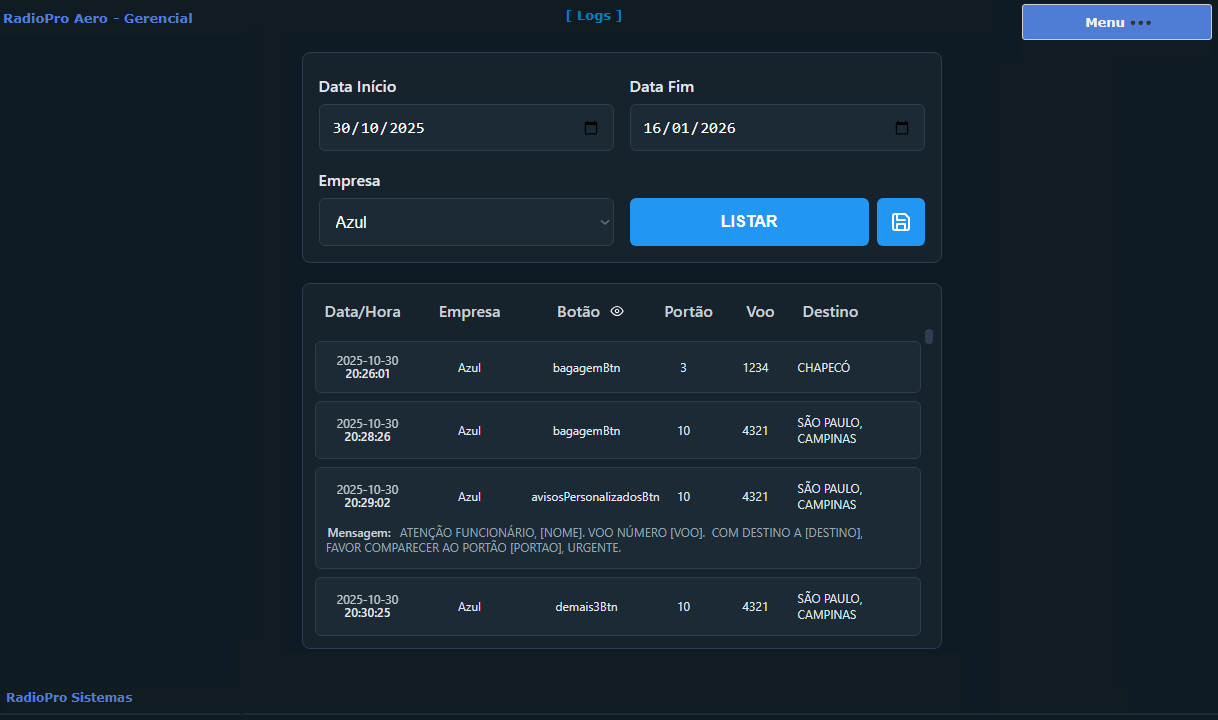1218x720 pixels.
Task: Toggle the eye icon beside Botão
Action: (617, 312)
